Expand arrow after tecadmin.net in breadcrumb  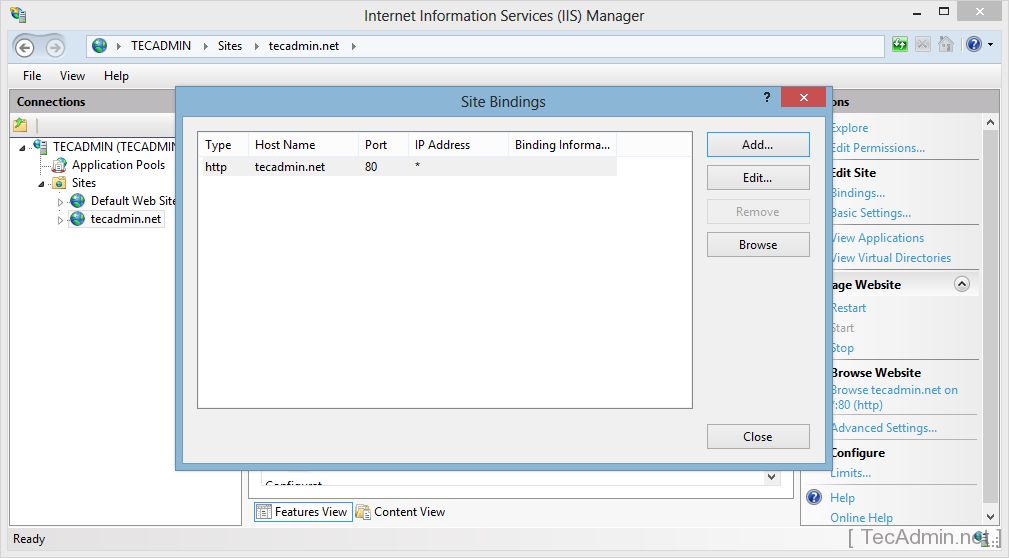pyautogui.click(x=353, y=46)
